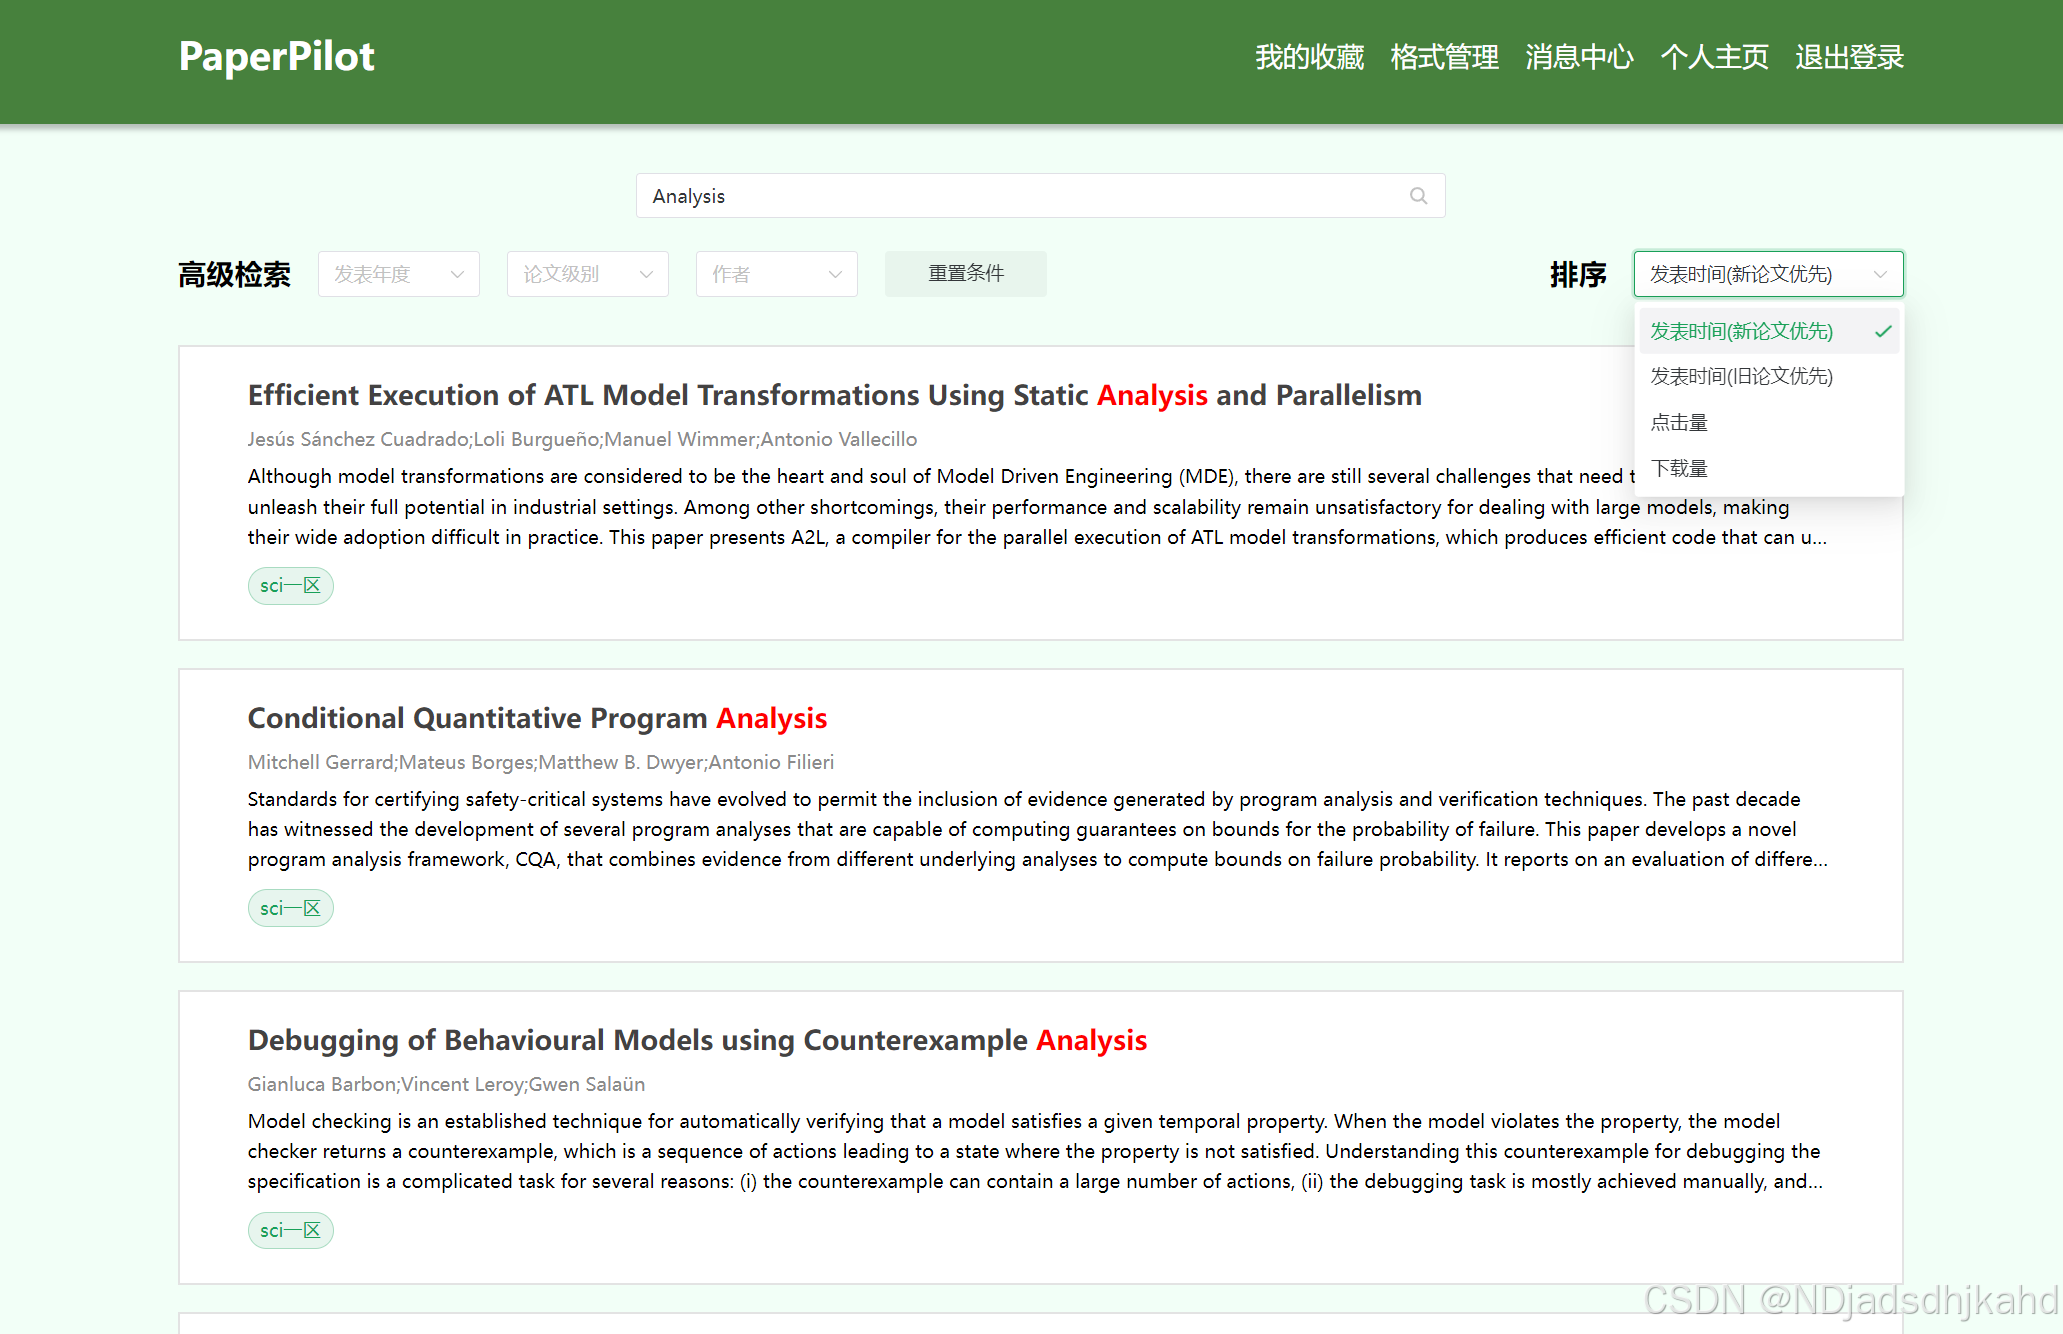Screen dimensions: 2063x1334
Task: Sort results by 点击量
Action: click(1680, 423)
